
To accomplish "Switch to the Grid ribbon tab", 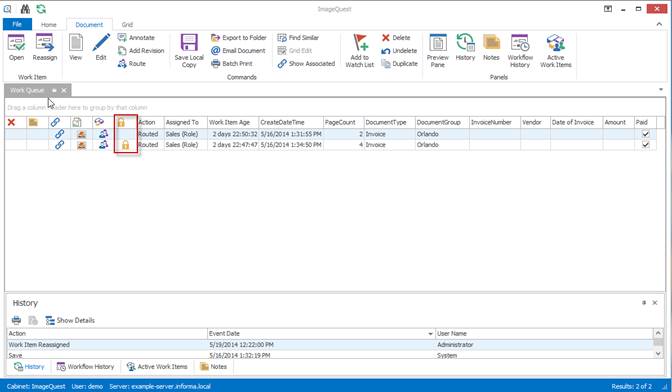I will (127, 25).
